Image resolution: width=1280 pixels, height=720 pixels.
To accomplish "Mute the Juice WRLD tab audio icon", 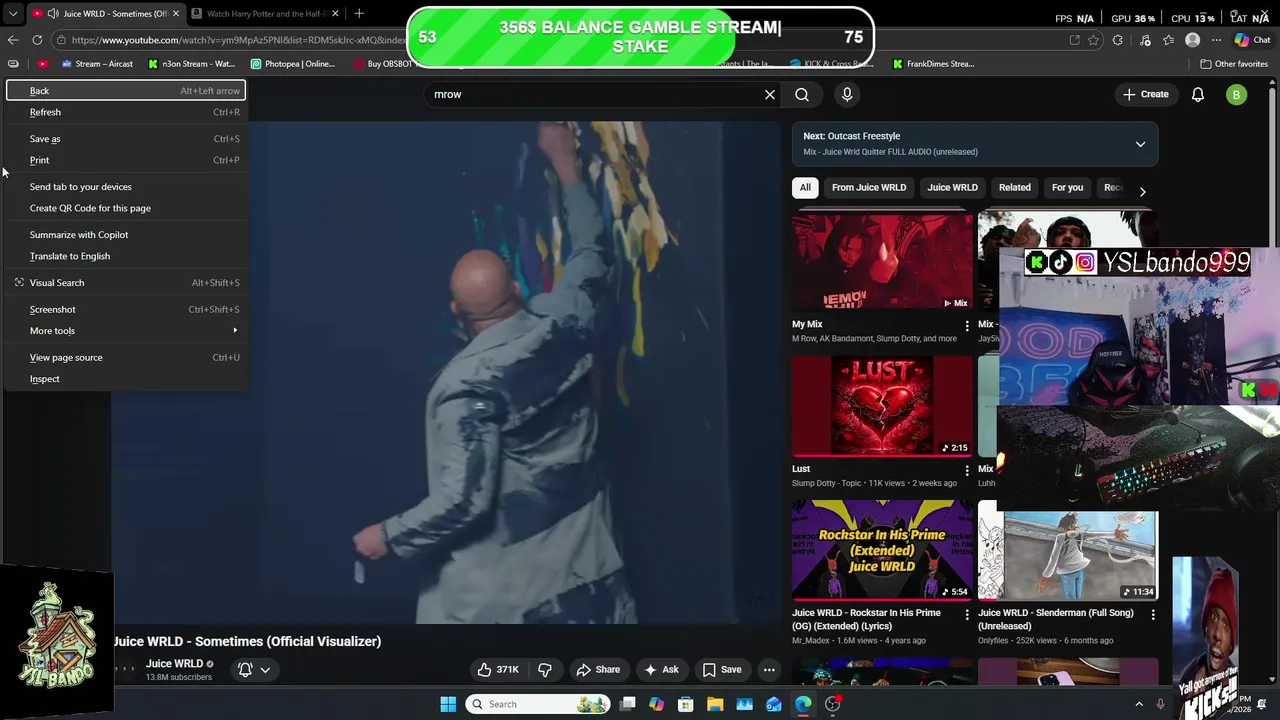I will pyautogui.click(x=52, y=14).
